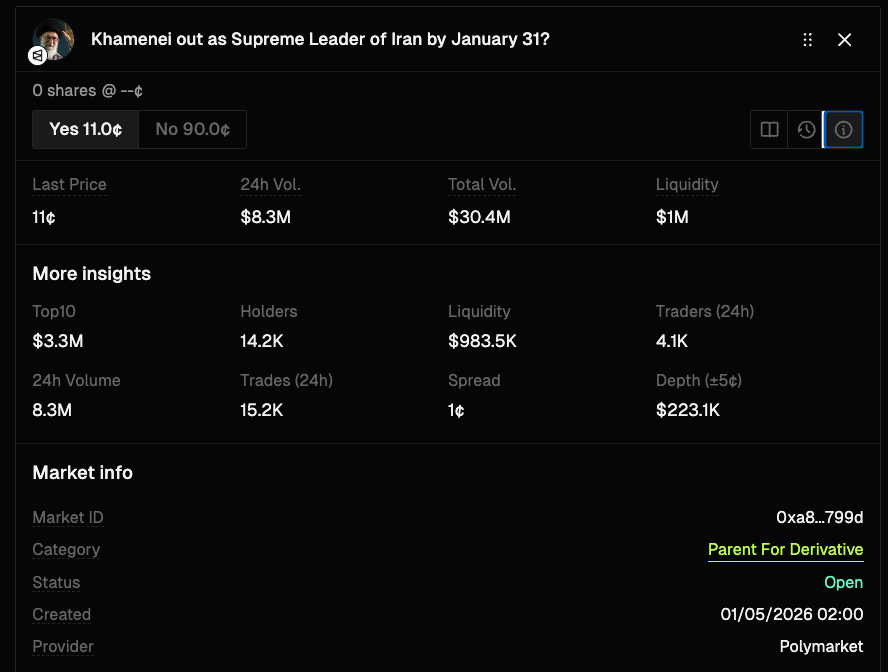Viewport: 888px width, 672px height.
Task: Open the trade history clock icon
Action: pos(806,130)
